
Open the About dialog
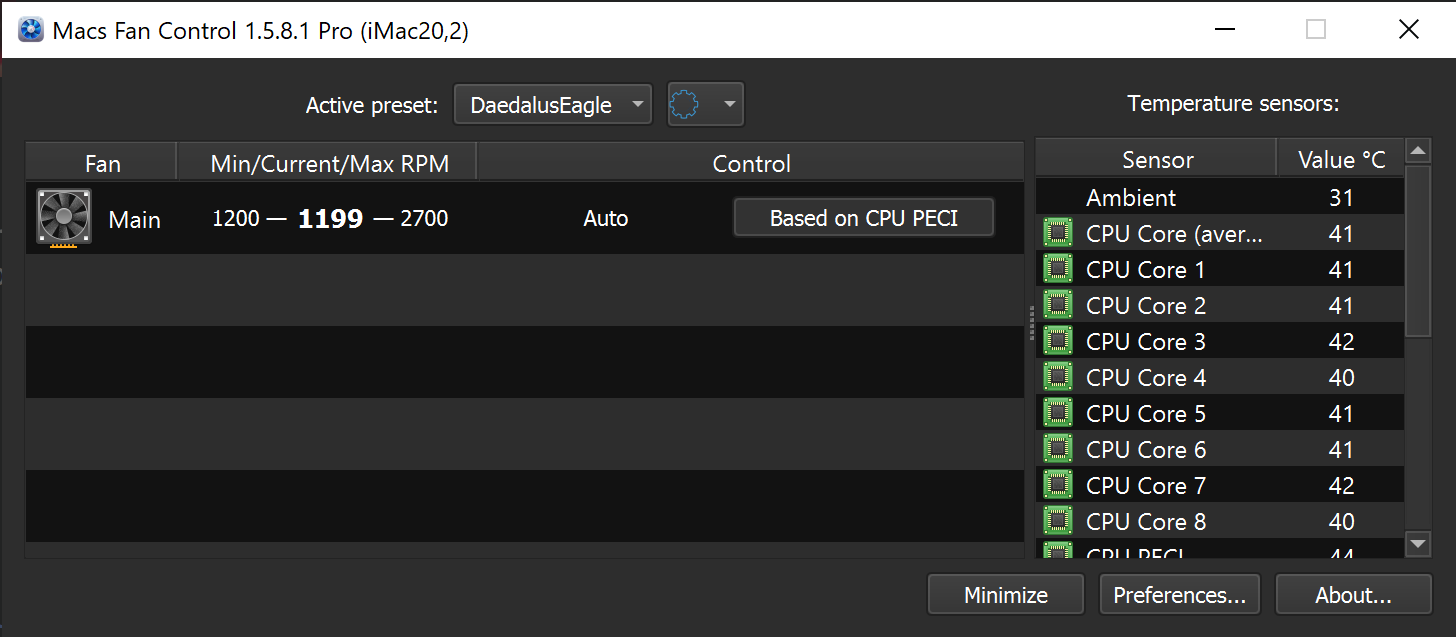pos(1354,594)
